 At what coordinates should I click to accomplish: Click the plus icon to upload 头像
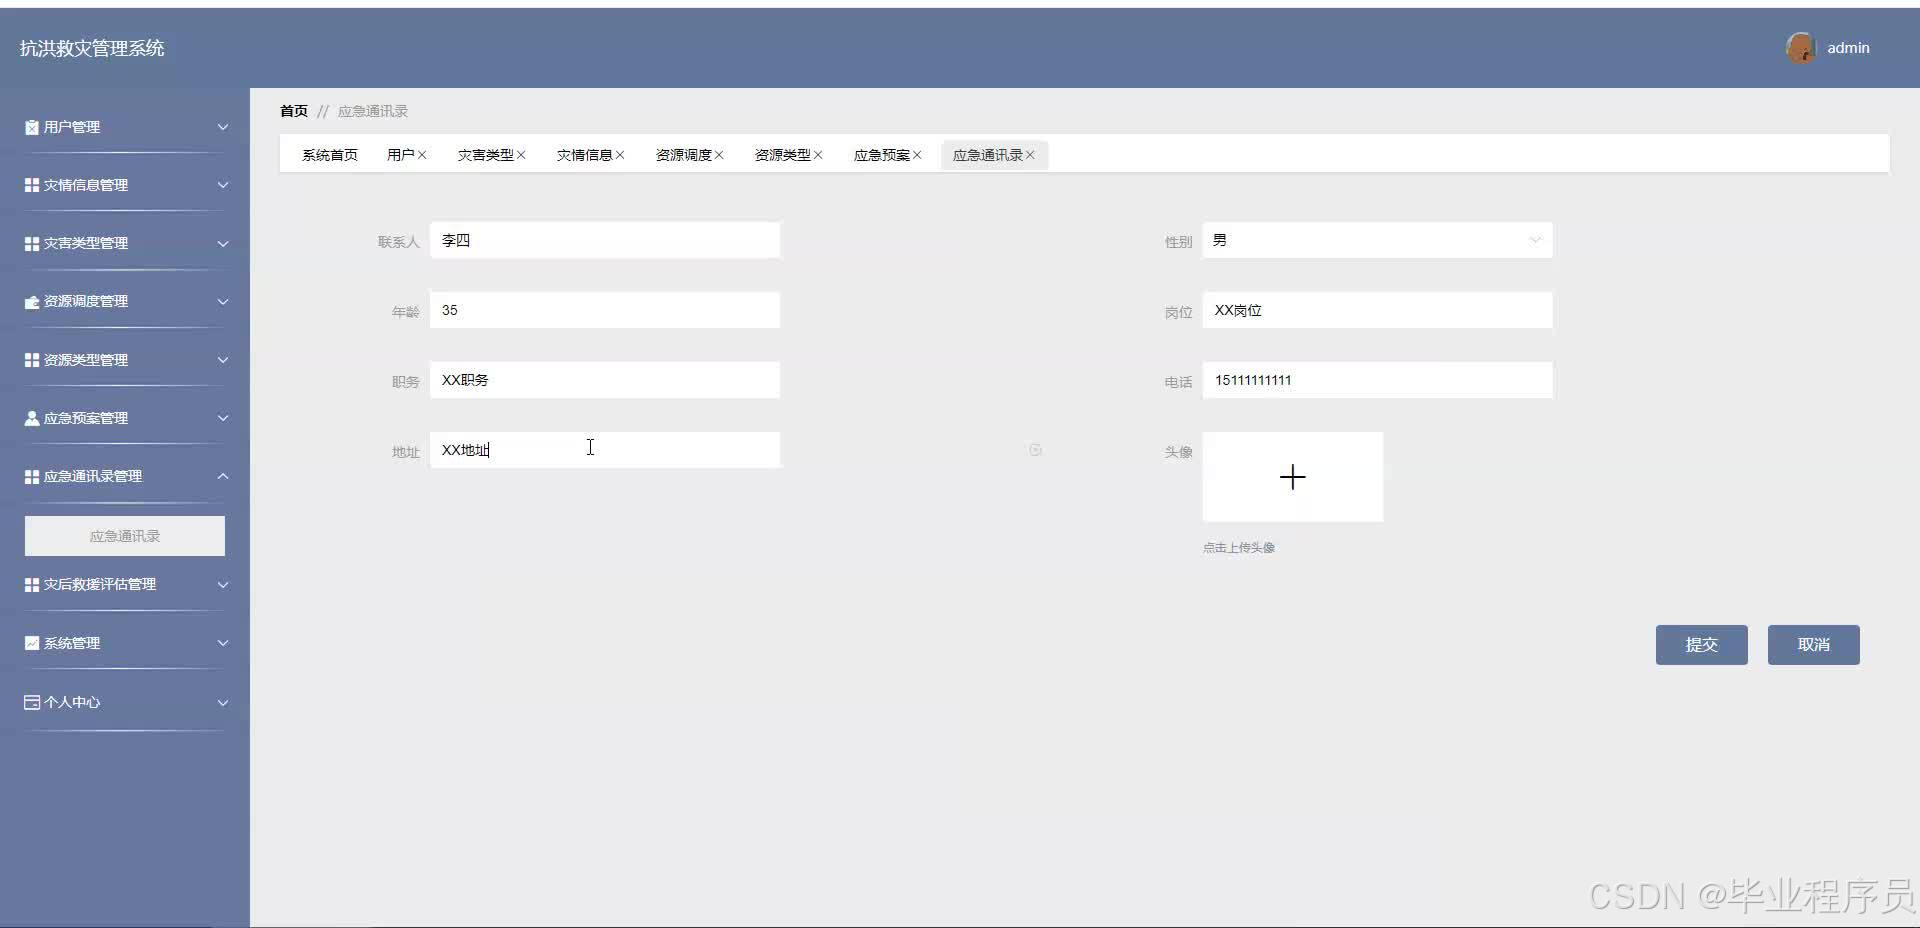[1291, 477]
